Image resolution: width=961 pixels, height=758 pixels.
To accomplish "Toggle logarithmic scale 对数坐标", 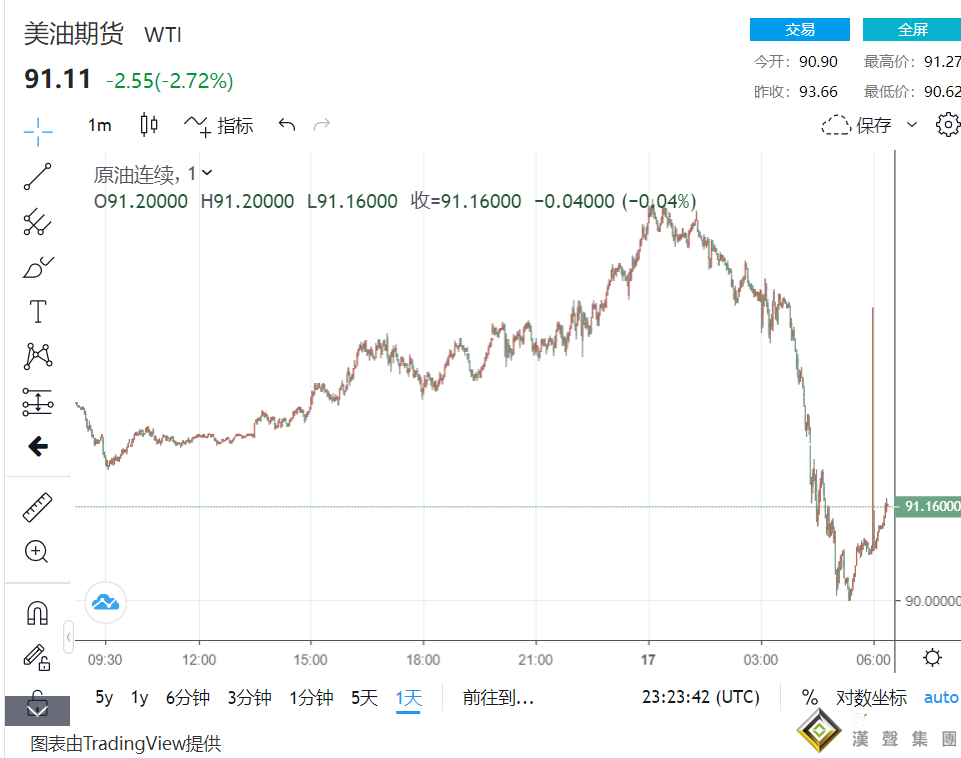I will point(871,698).
